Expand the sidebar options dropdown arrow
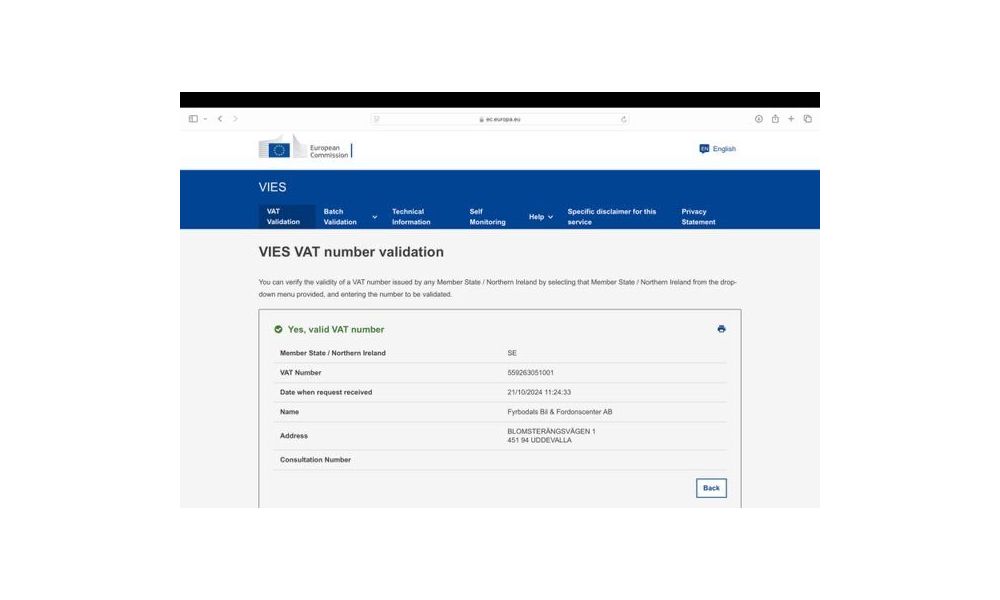 (205, 119)
